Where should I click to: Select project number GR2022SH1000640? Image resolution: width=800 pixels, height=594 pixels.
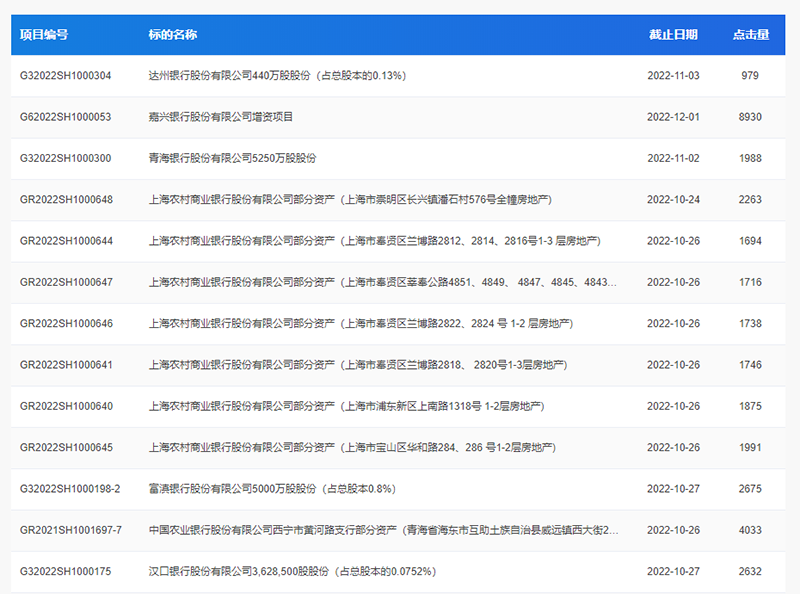[66, 406]
